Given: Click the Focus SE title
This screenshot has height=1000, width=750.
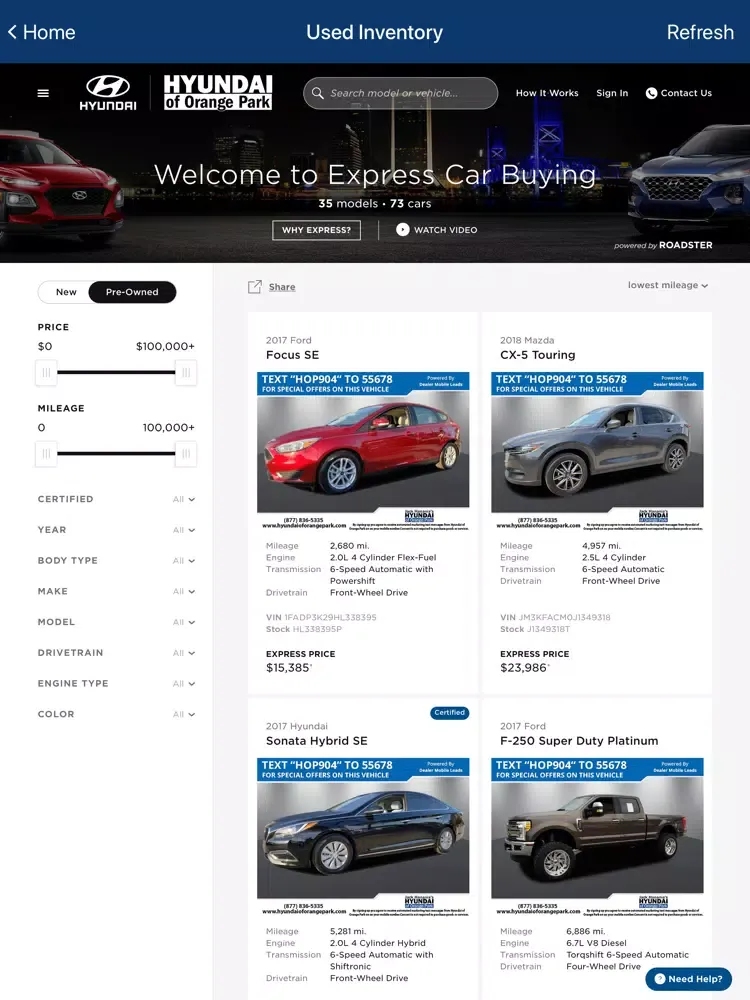Looking at the screenshot, I should (292, 355).
